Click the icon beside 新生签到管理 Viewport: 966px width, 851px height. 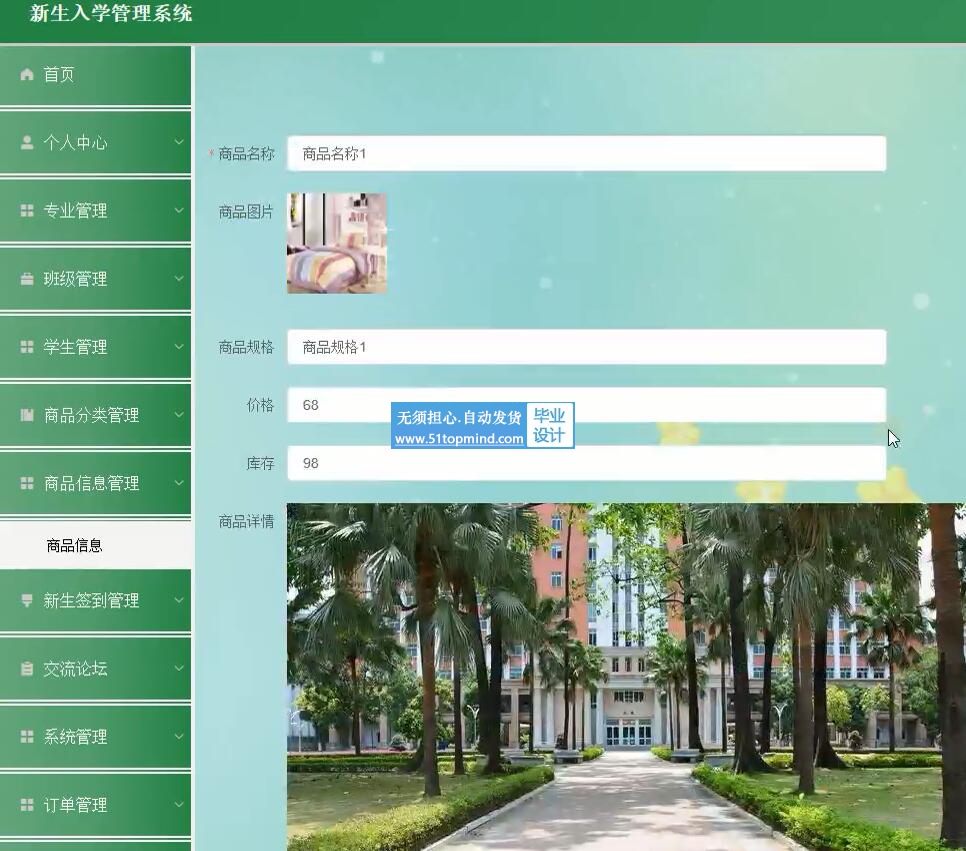point(26,600)
